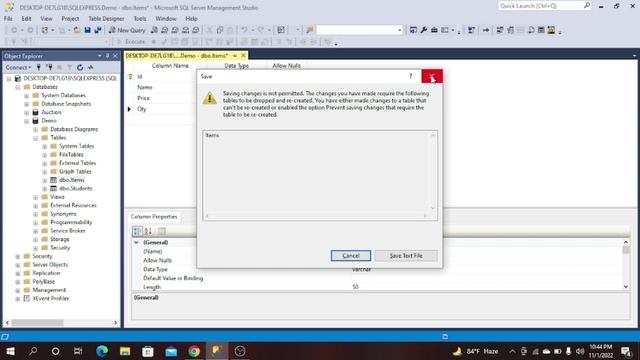
Task: Open the Table Designer menu
Action: click(106, 19)
